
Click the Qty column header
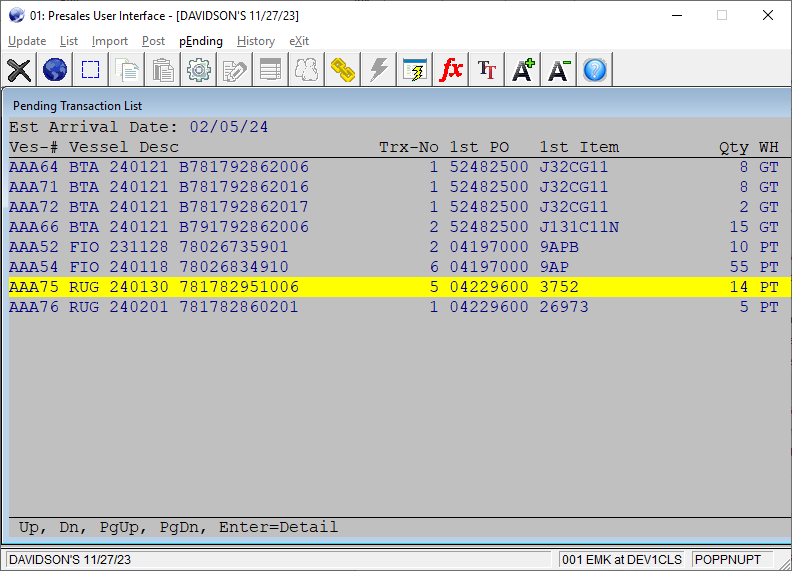[x=734, y=147]
